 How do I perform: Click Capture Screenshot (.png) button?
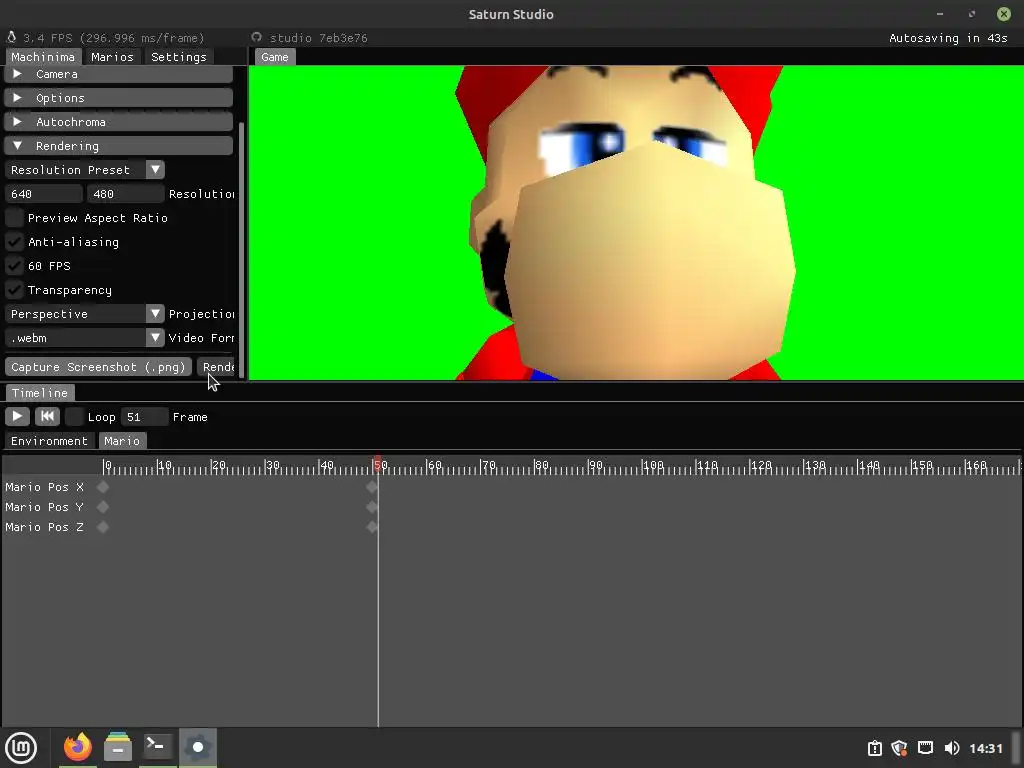(x=98, y=367)
